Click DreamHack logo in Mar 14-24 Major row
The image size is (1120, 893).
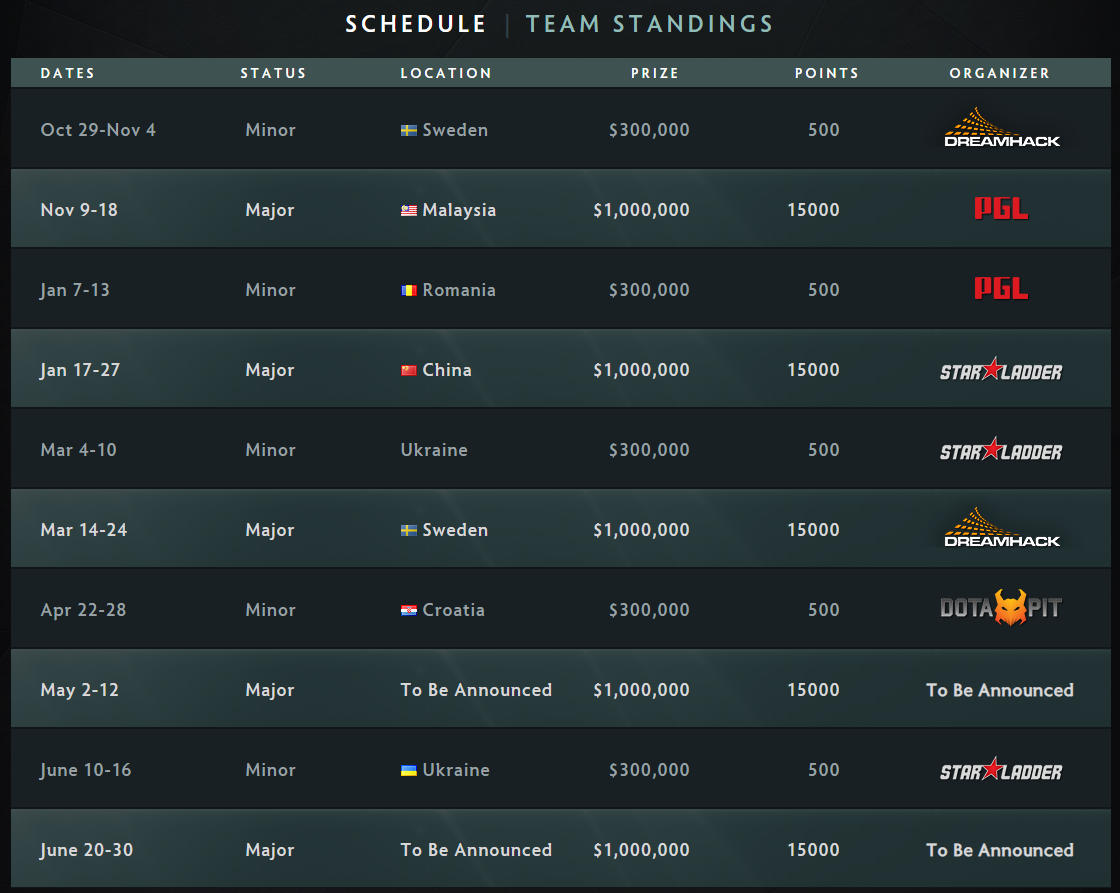1001,528
